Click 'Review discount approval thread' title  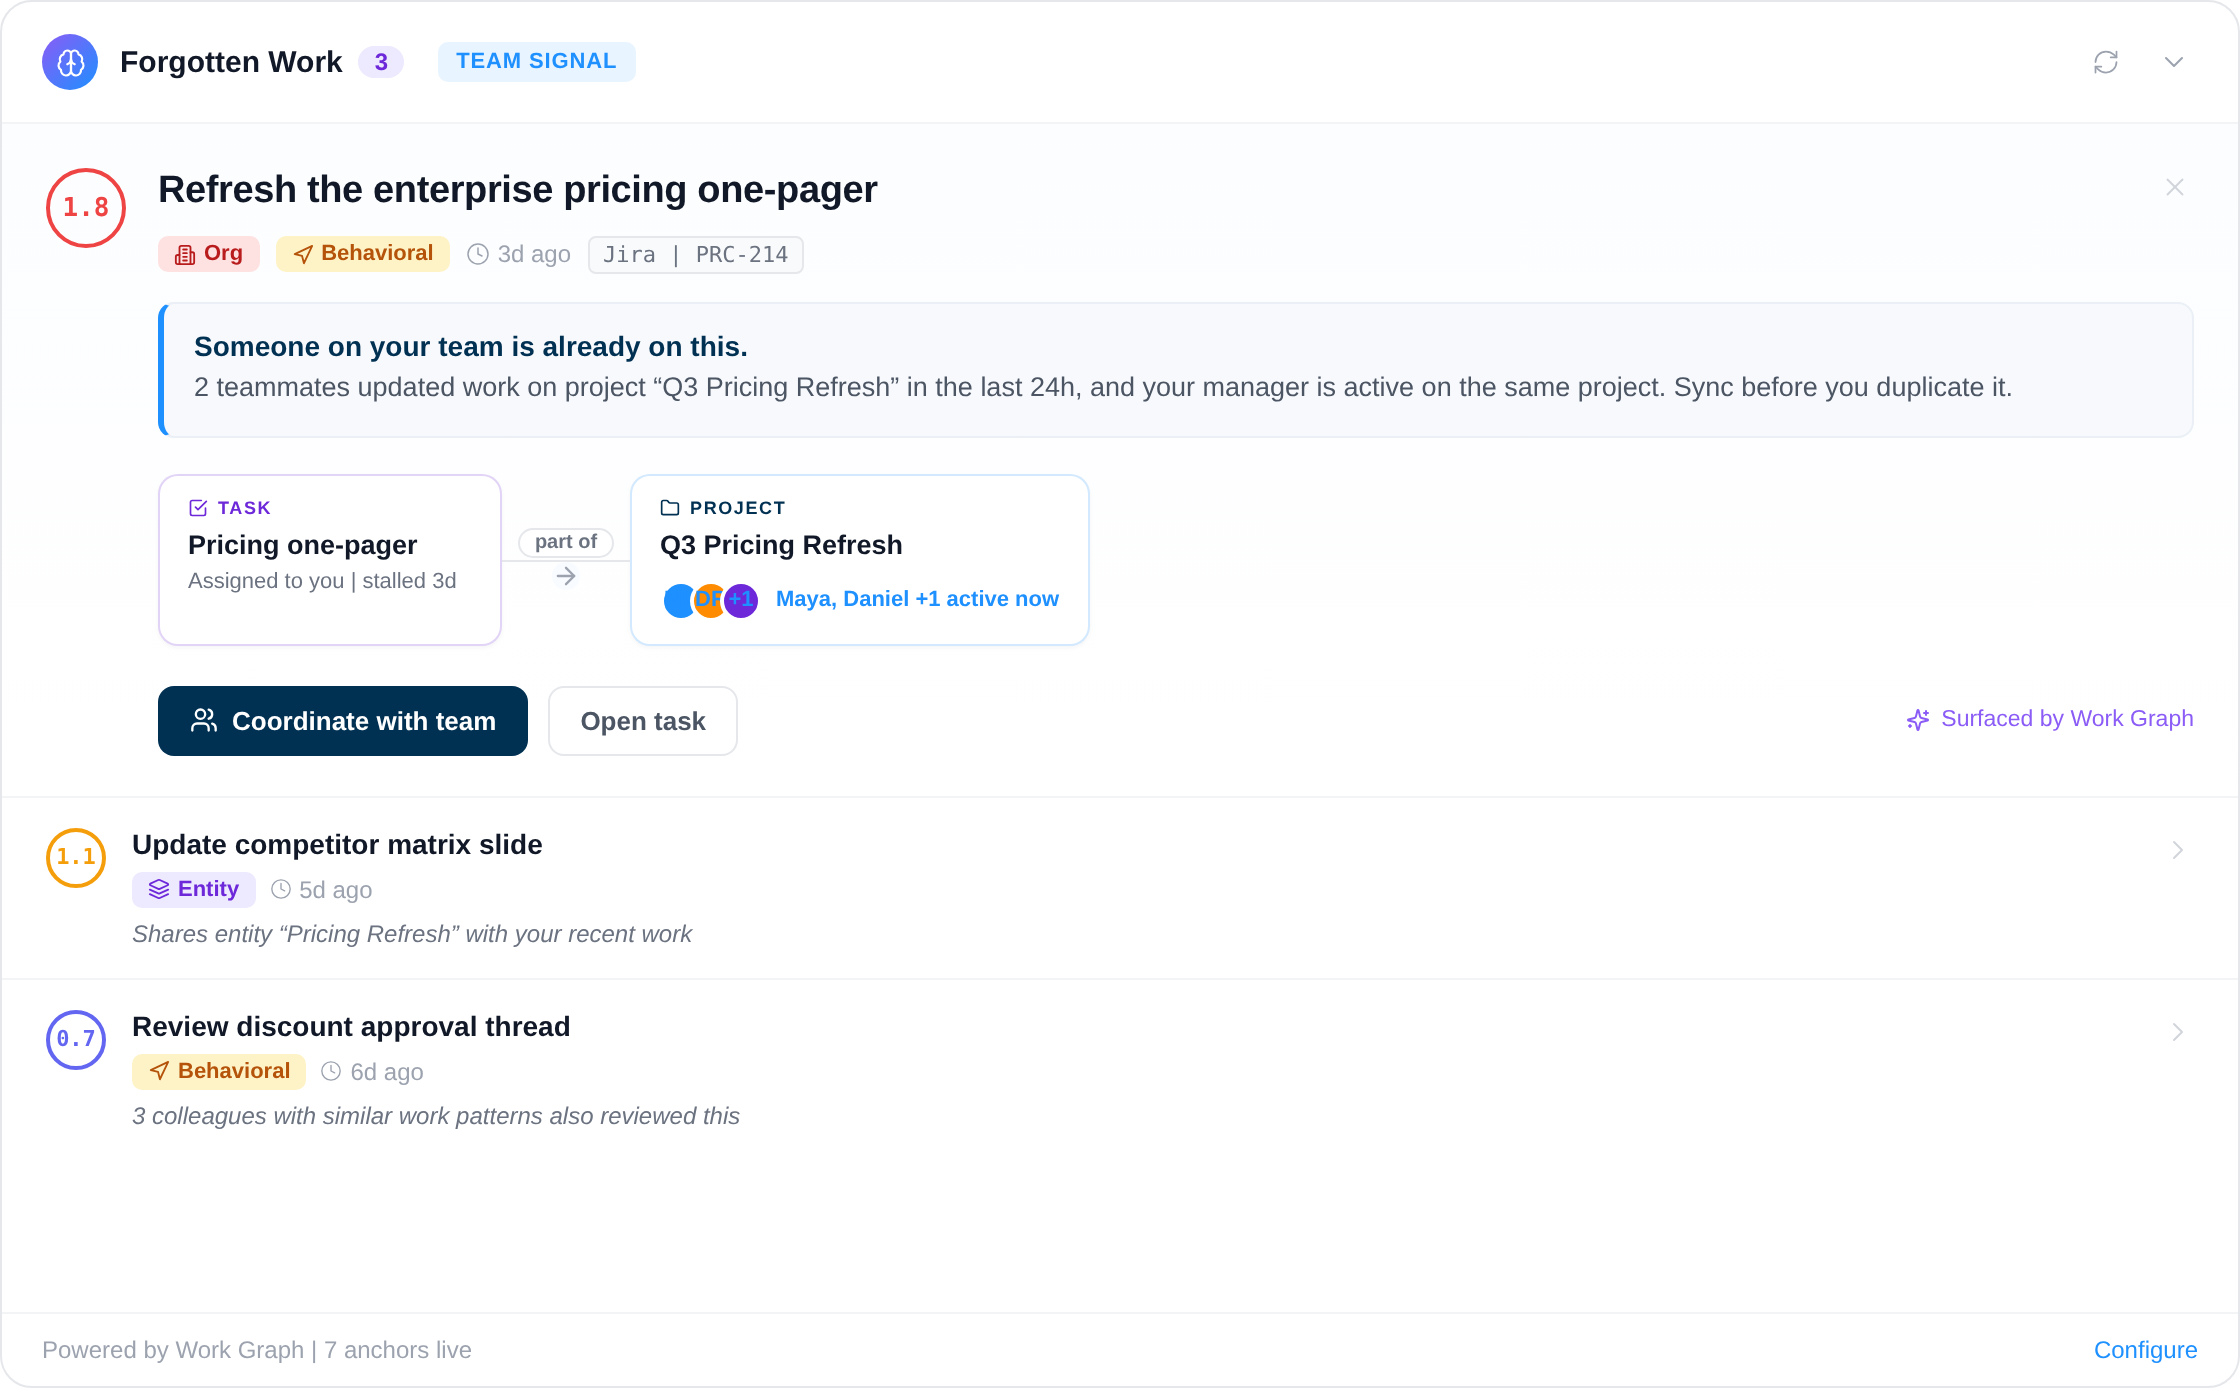pyautogui.click(x=351, y=1027)
